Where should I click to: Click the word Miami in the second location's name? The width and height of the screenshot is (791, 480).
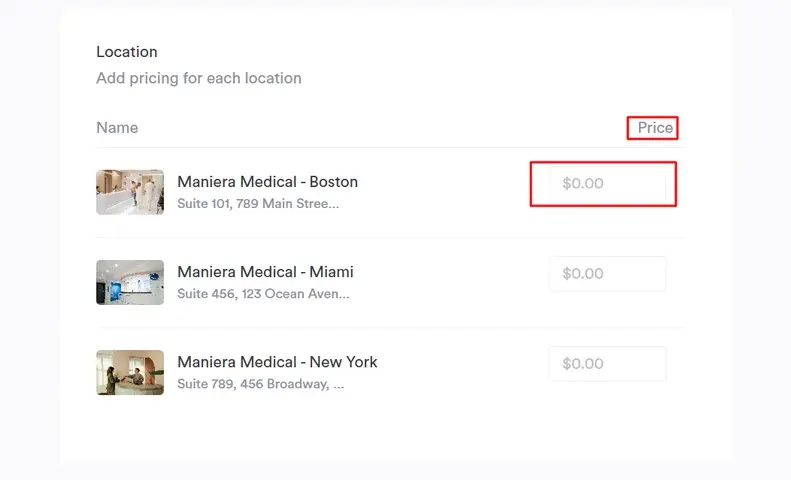[x=331, y=272]
